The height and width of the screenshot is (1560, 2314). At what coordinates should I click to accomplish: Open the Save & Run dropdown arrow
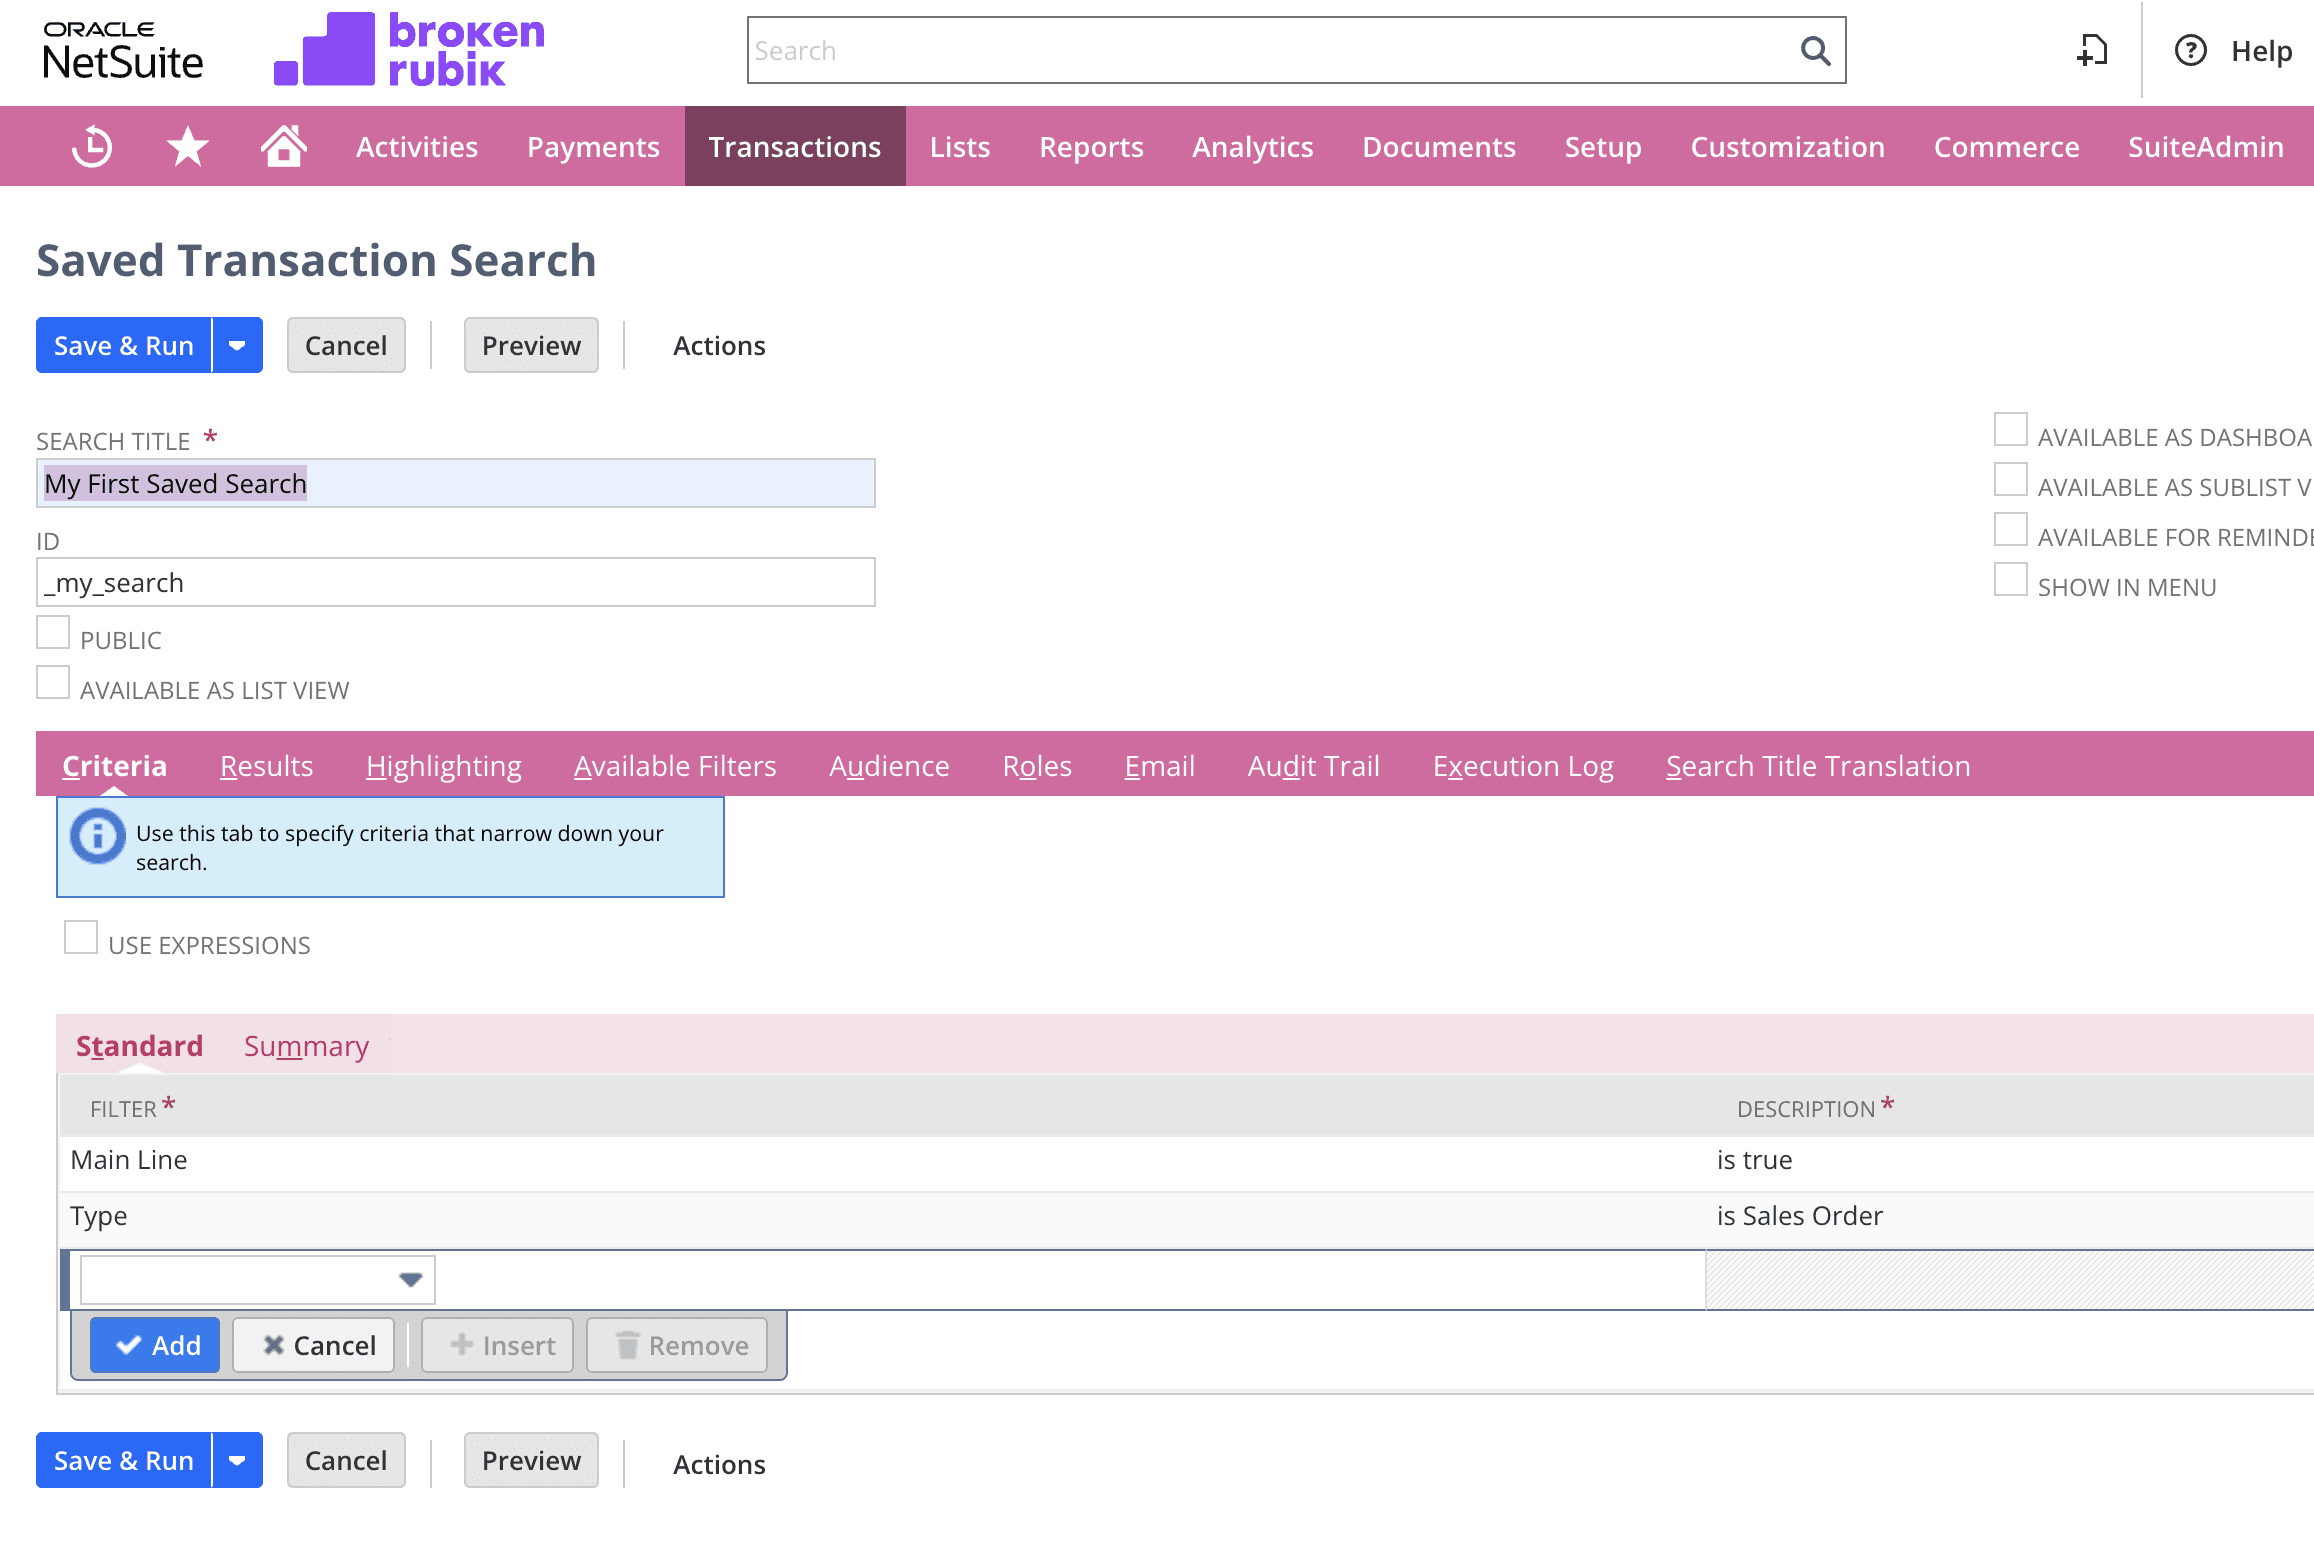click(x=237, y=345)
